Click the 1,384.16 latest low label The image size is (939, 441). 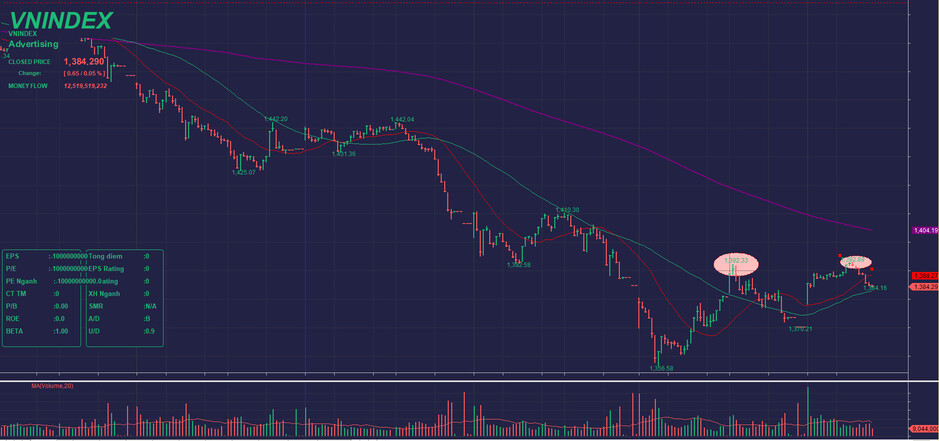coord(875,288)
